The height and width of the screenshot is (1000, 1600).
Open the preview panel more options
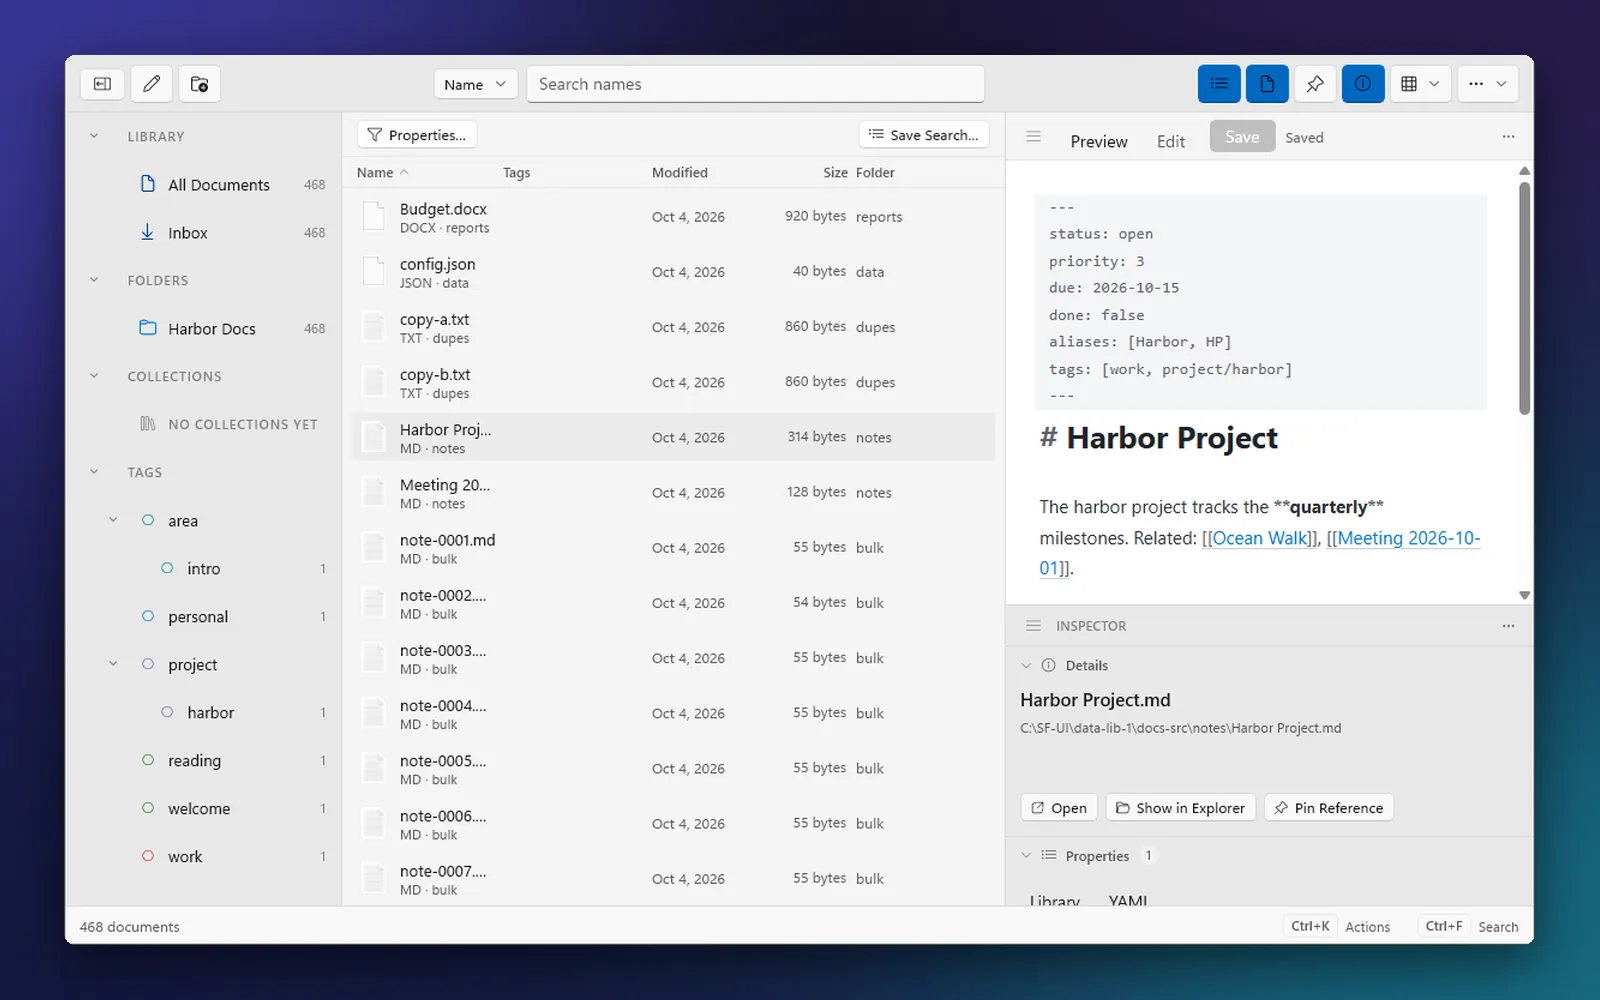1508,137
